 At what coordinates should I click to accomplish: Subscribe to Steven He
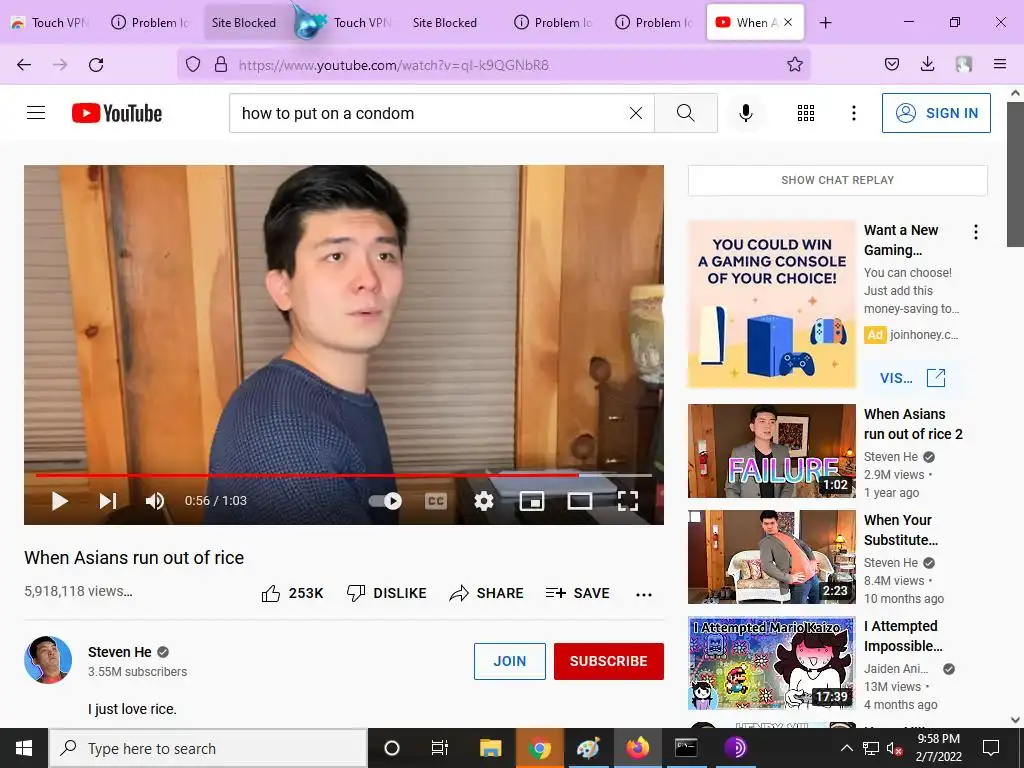[609, 661]
